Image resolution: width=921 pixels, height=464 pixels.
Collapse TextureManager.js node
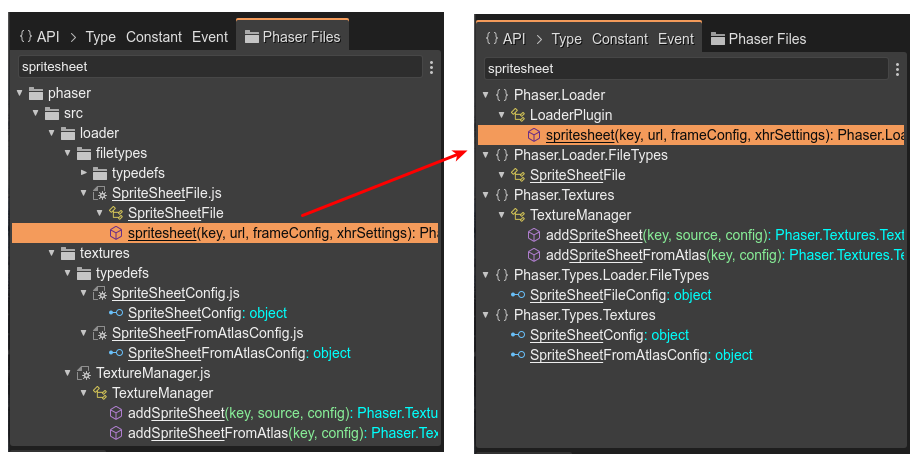point(68,373)
